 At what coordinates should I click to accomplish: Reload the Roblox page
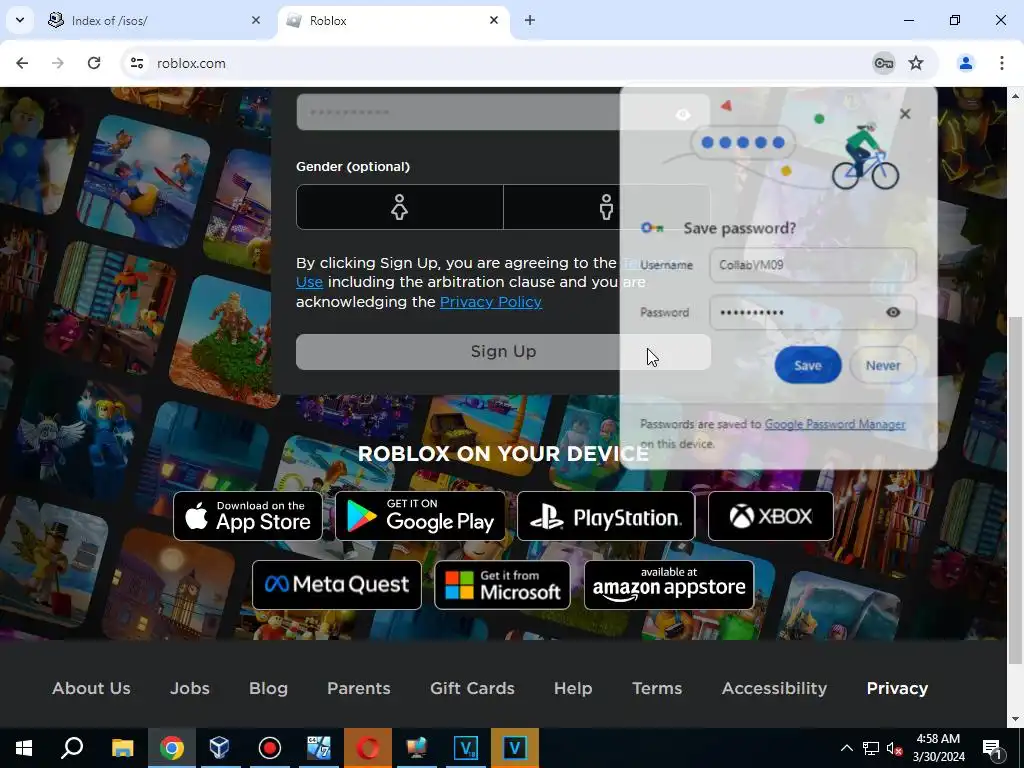94,63
